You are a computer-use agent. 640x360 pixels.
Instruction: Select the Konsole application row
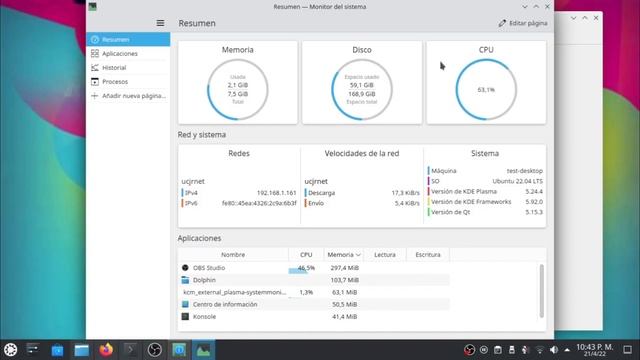pyautogui.click(x=314, y=316)
